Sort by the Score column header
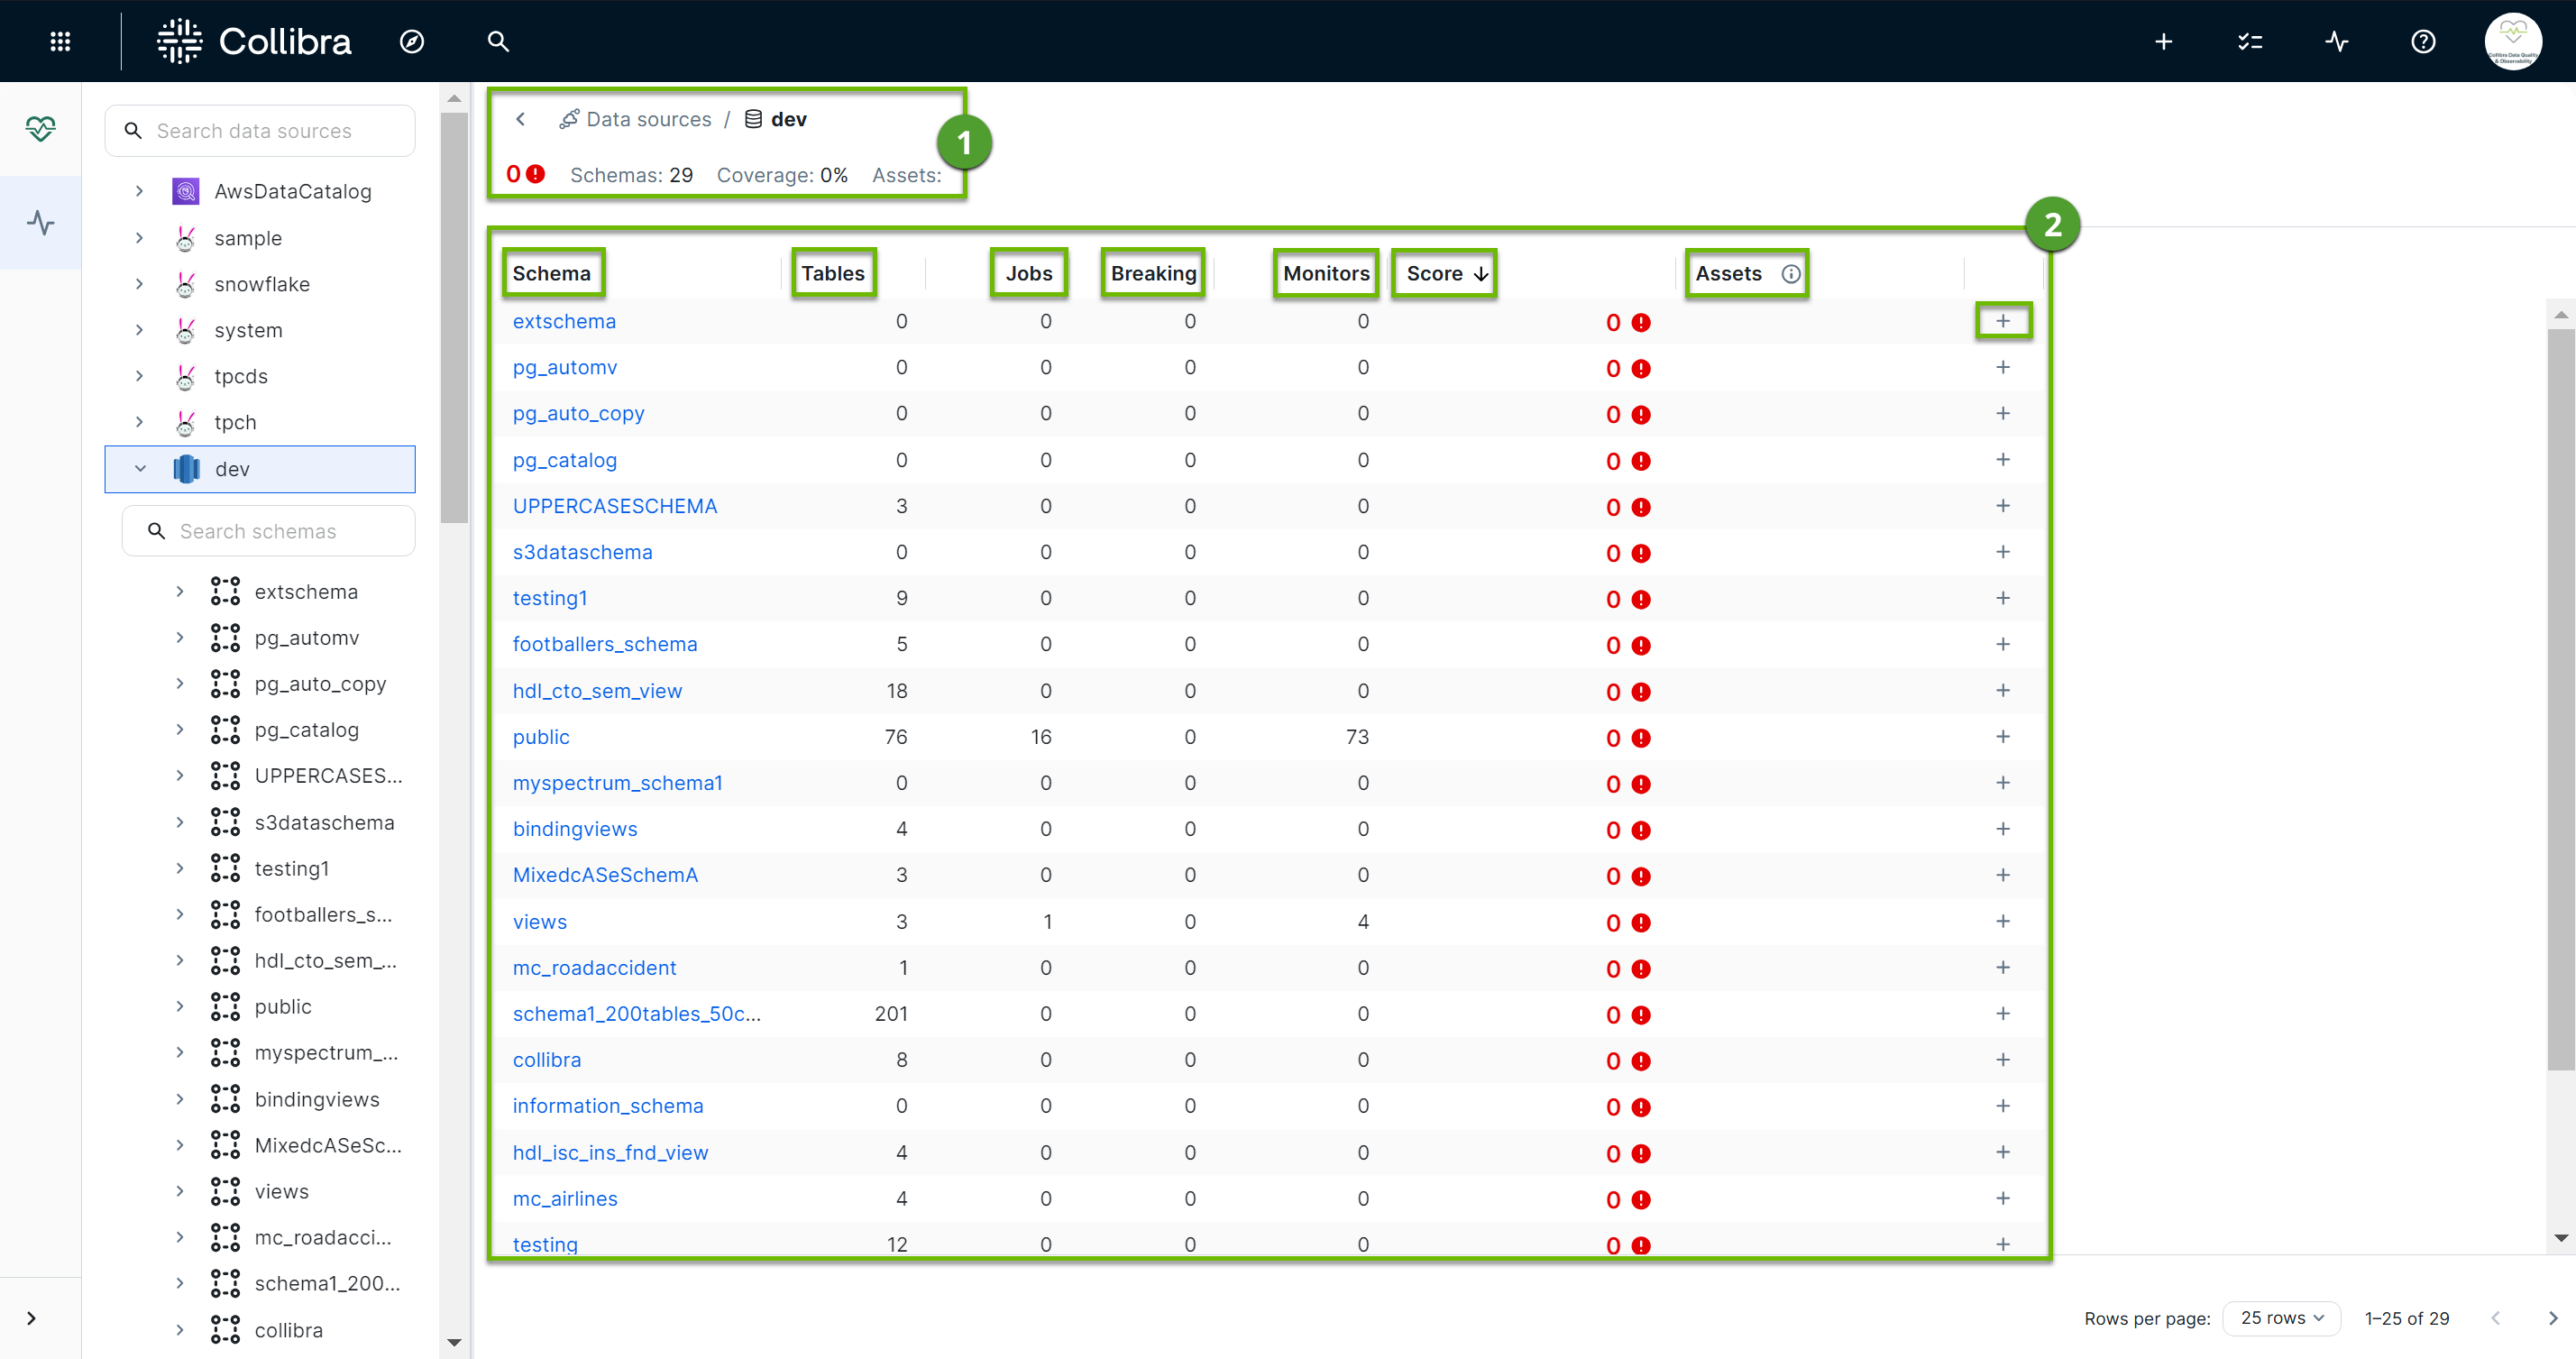 [1443, 273]
